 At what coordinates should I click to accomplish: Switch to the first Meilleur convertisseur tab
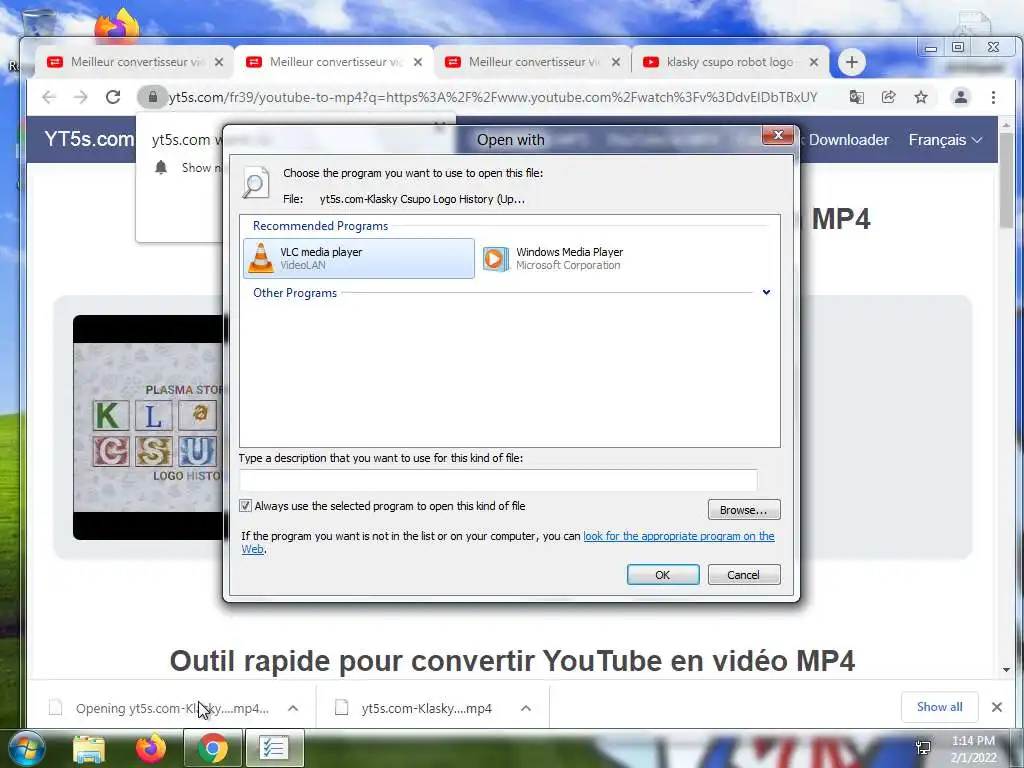(x=135, y=62)
